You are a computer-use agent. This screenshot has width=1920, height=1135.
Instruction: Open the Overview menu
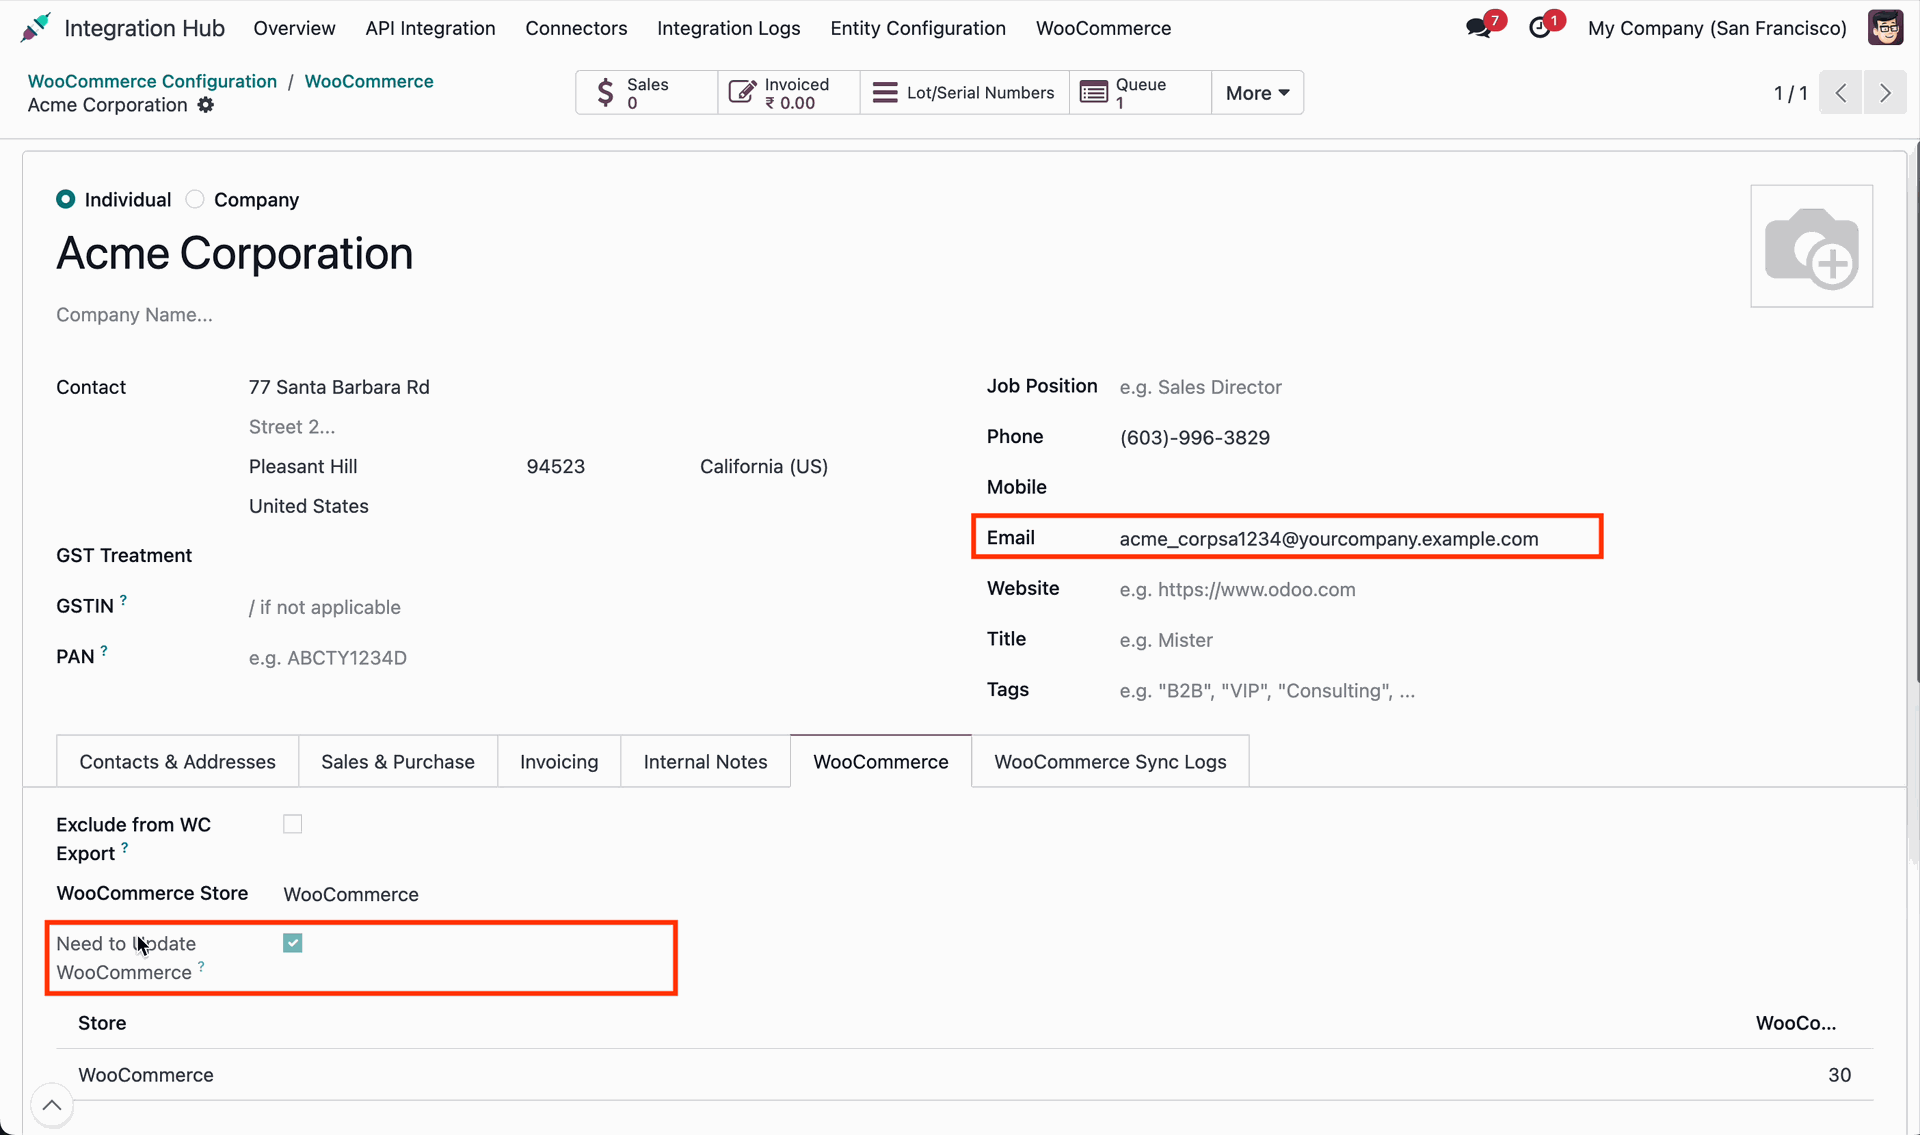pyautogui.click(x=294, y=28)
